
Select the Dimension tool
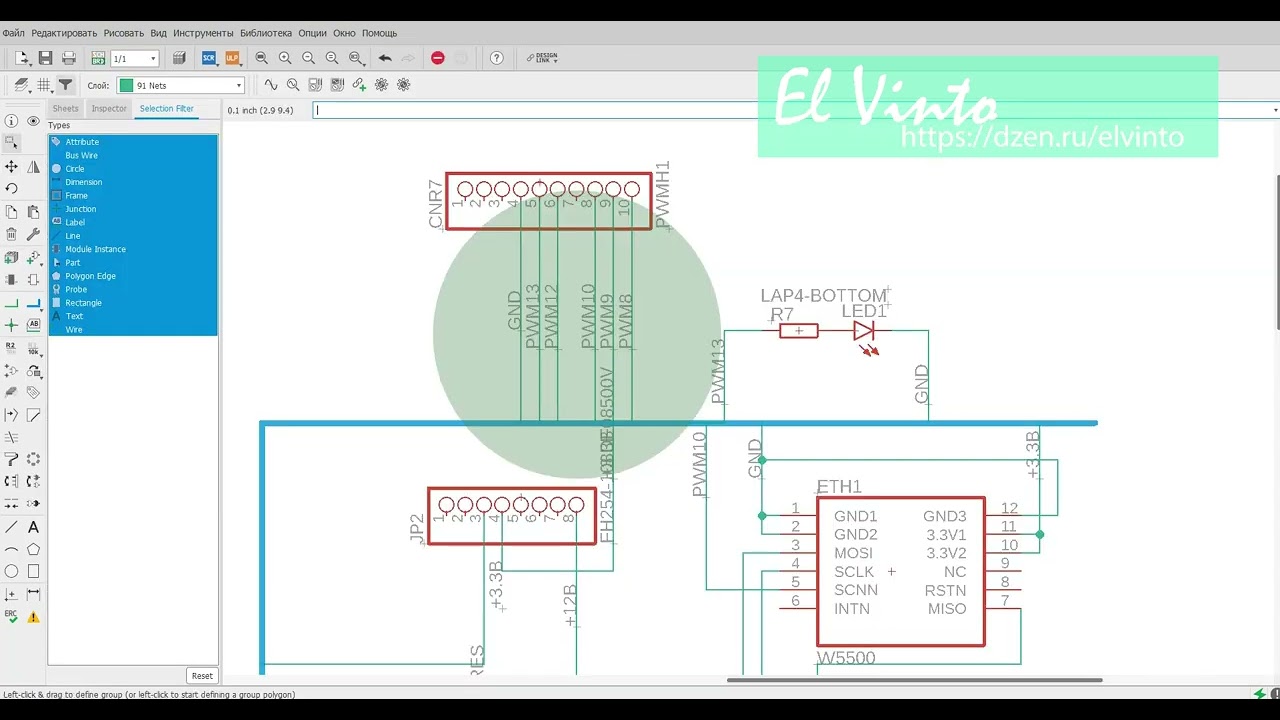(33, 594)
